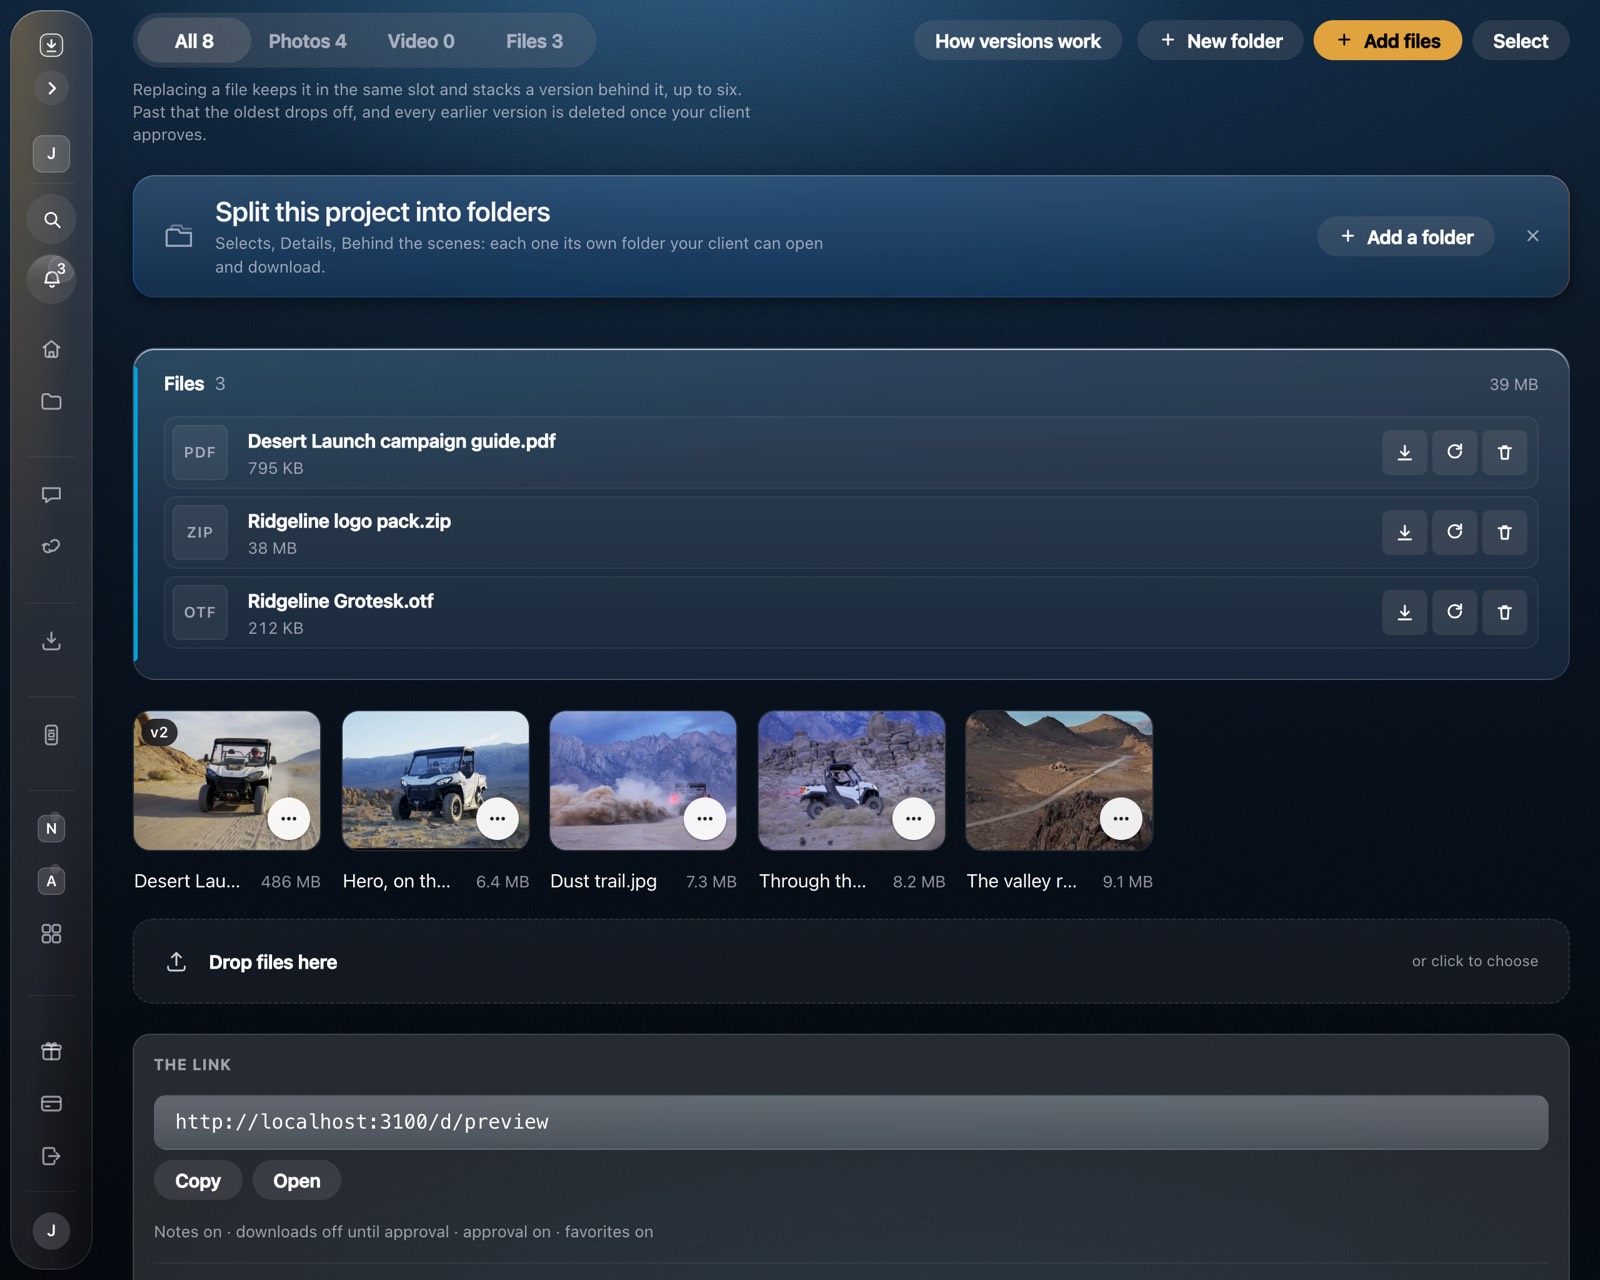Click the Drop files here upload zone
The width and height of the screenshot is (1600, 1280).
[851, 961]
